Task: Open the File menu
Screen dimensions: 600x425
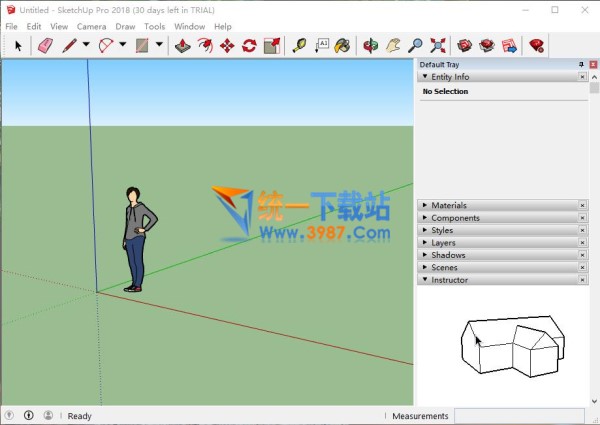Action: pyautogui.click(x=11, y=26)
